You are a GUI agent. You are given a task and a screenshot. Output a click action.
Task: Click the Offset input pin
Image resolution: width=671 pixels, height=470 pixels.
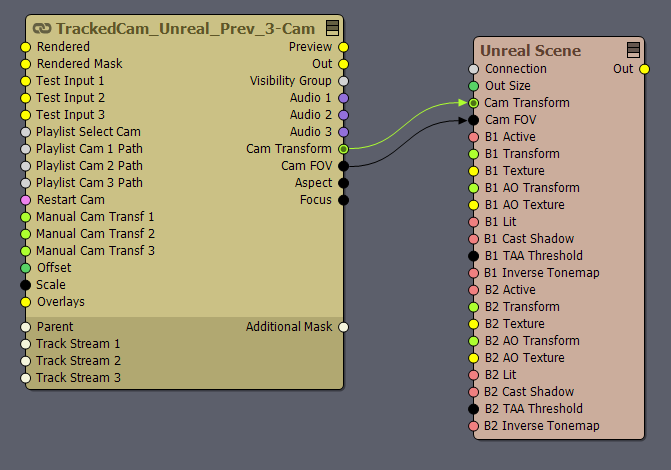(26, 268)
